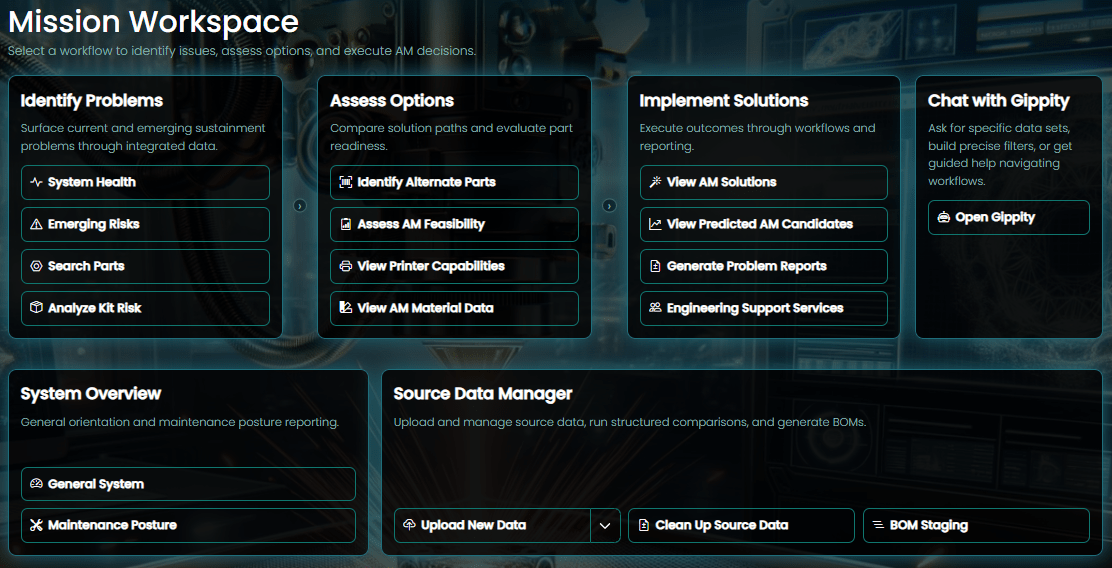Click chevron between Identify Problems and Assess Options
Viewport: 1112px width, 568px height.
click(300, 206)
